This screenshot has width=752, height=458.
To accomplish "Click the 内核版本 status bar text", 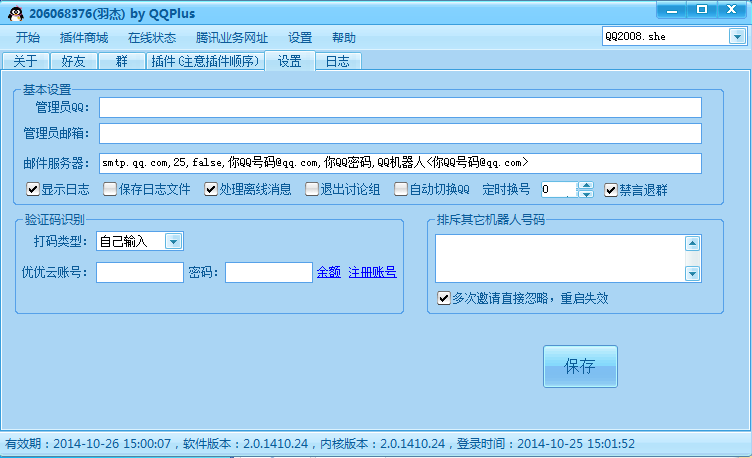I will (x=382, y=444).
